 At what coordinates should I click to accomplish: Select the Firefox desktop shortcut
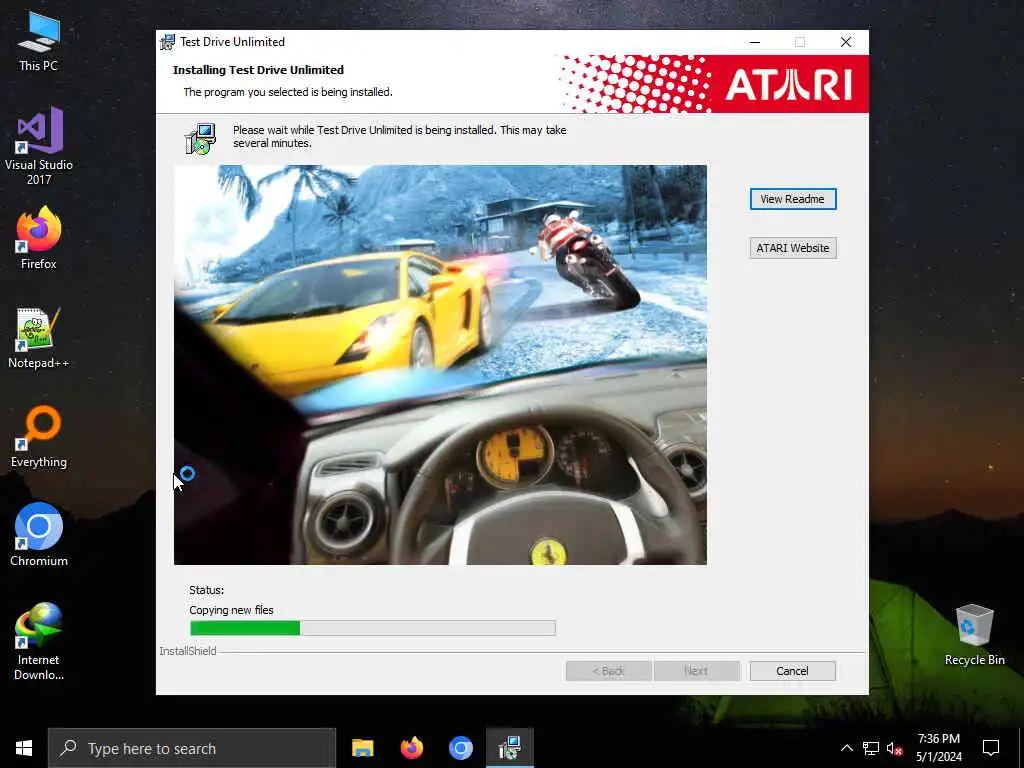point(39,238)
